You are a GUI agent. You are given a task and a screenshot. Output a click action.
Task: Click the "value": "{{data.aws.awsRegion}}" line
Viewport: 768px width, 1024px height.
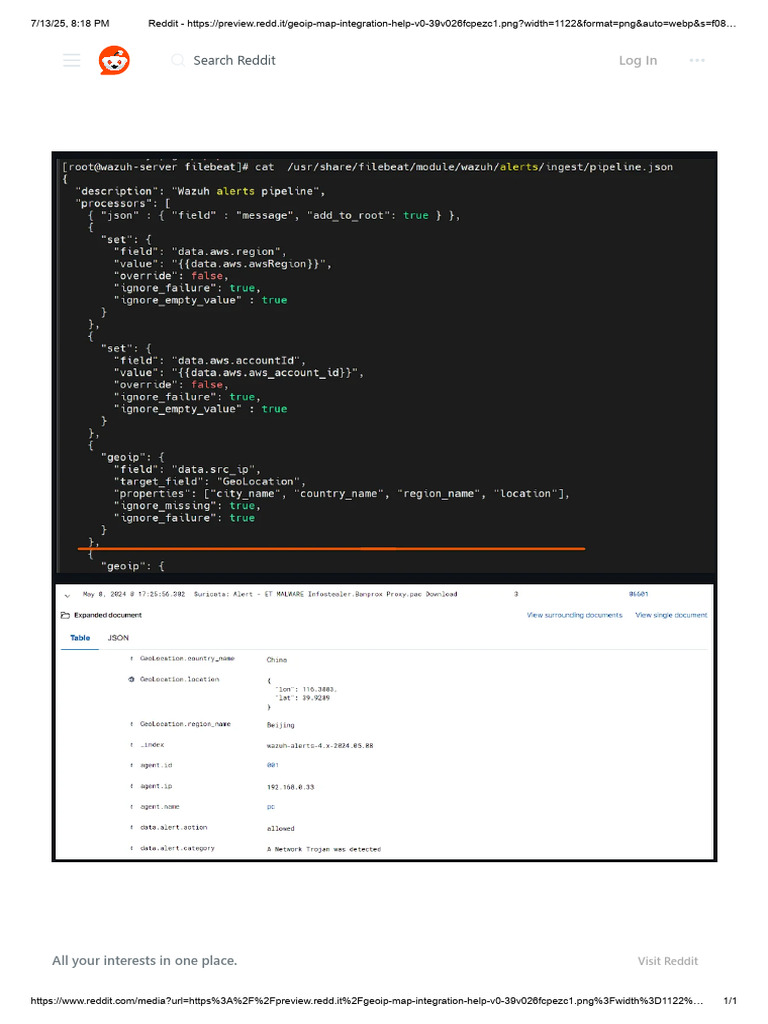[223, 264]
